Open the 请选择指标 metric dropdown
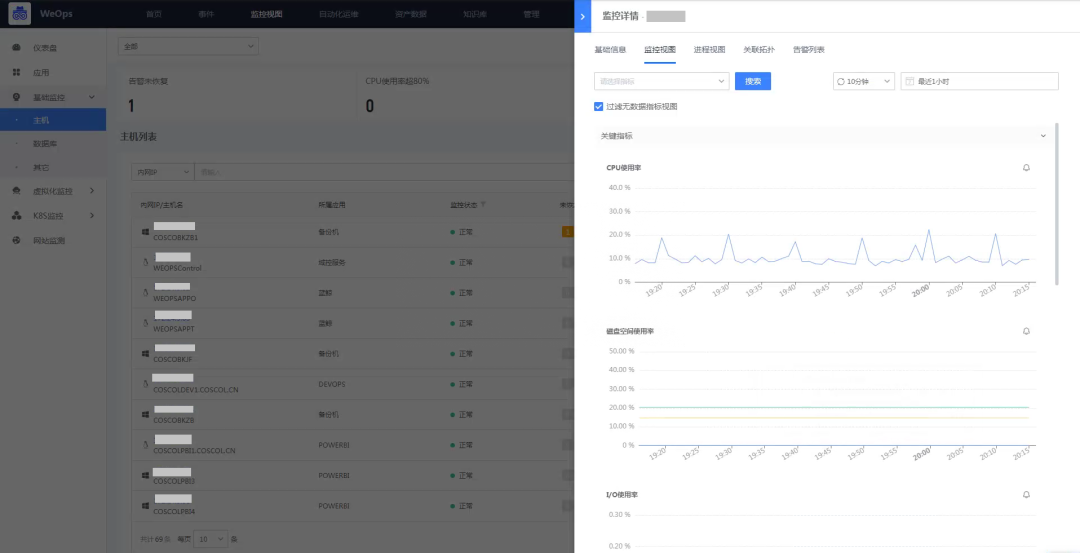 point(661,81)
